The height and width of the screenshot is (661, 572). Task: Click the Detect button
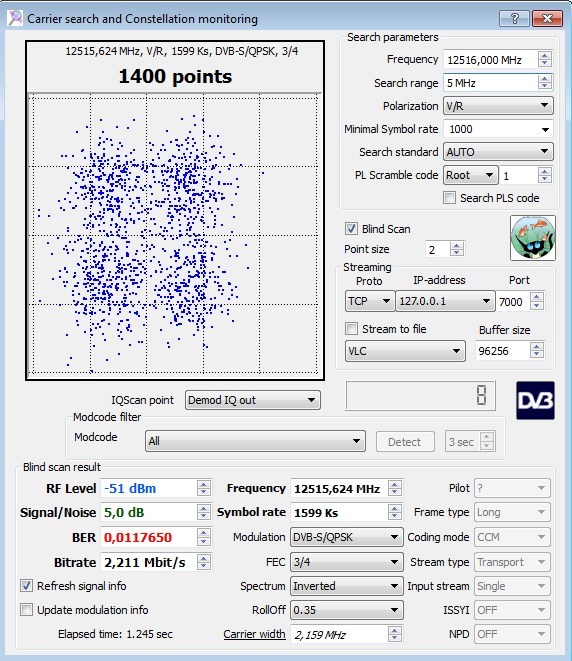tap(405, 442)
